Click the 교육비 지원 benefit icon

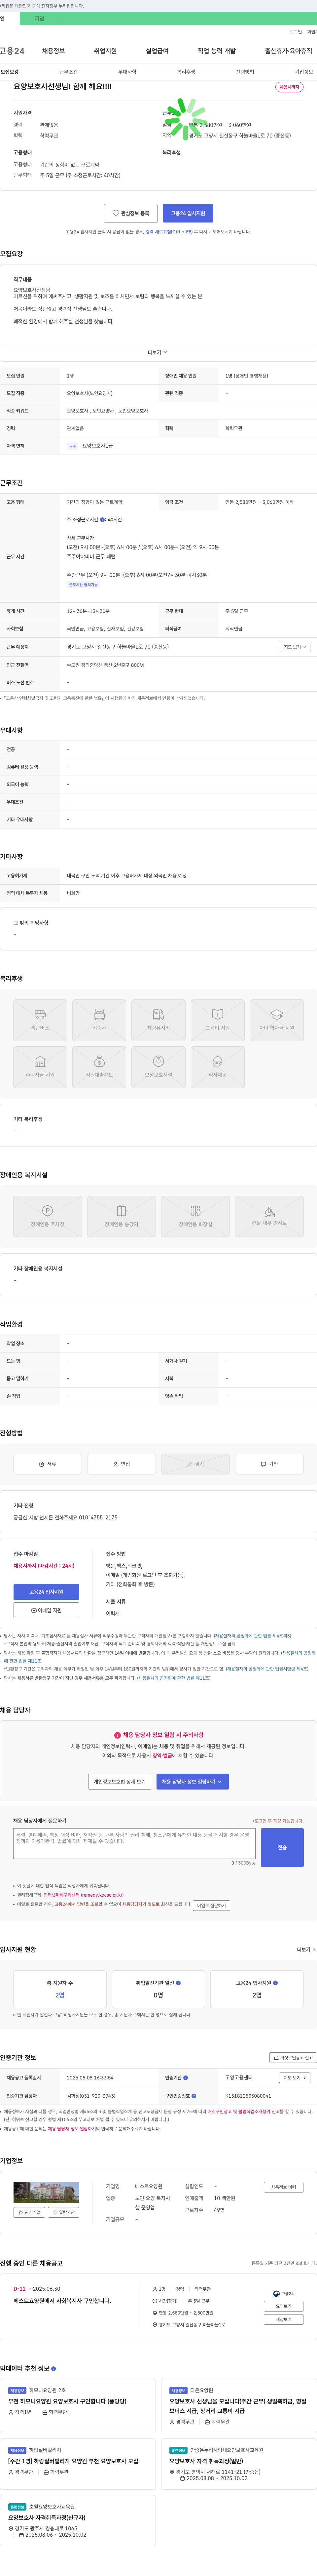(x=217, y=1020)
